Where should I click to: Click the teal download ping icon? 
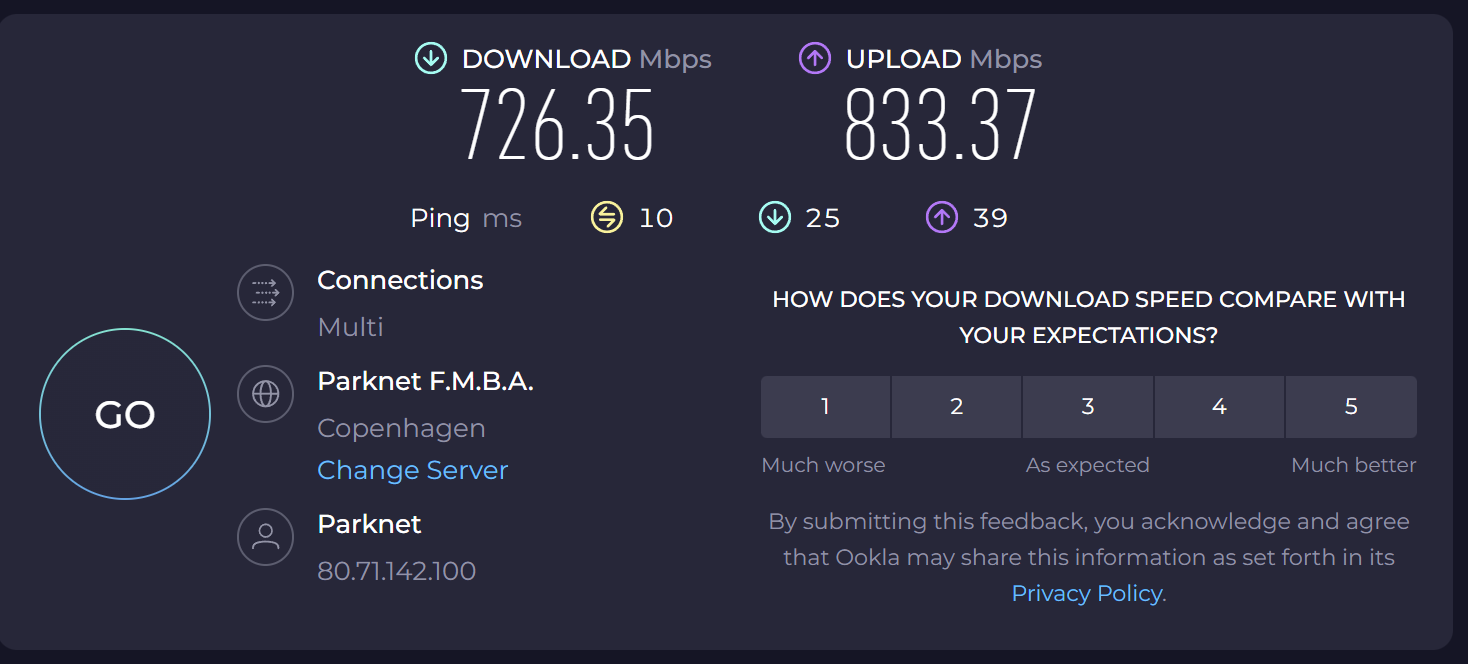(x=775, y=217)
